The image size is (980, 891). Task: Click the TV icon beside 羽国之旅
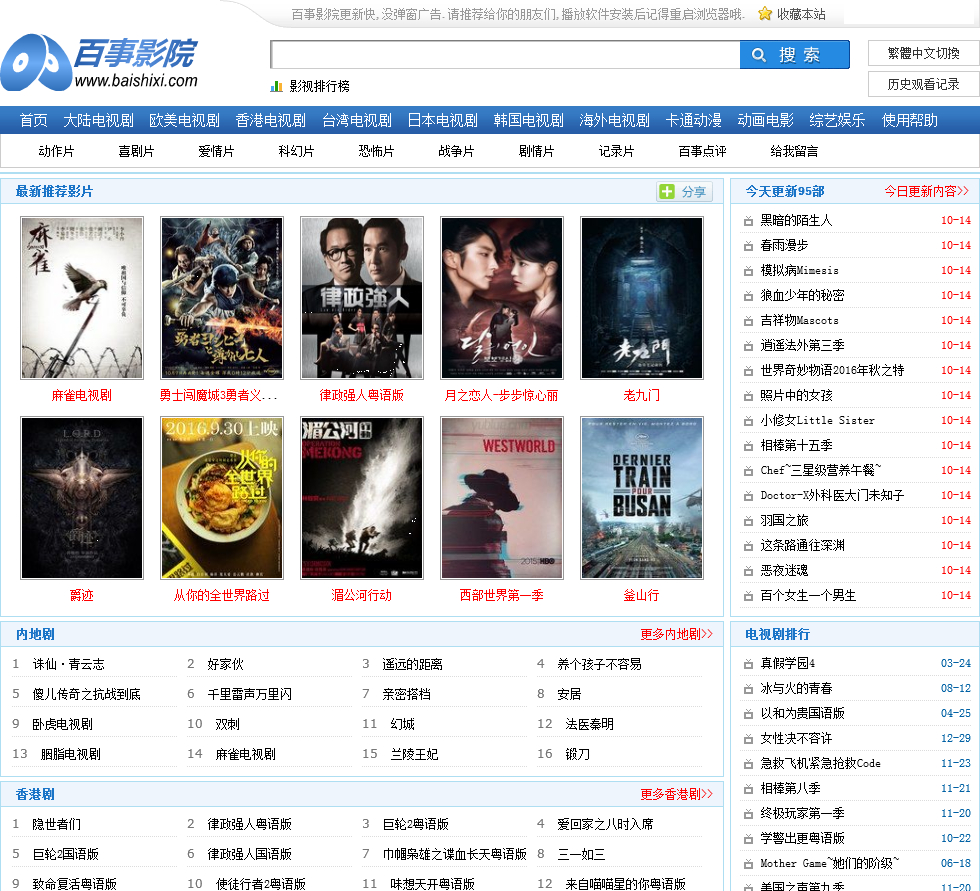click(x=748, y=520)
